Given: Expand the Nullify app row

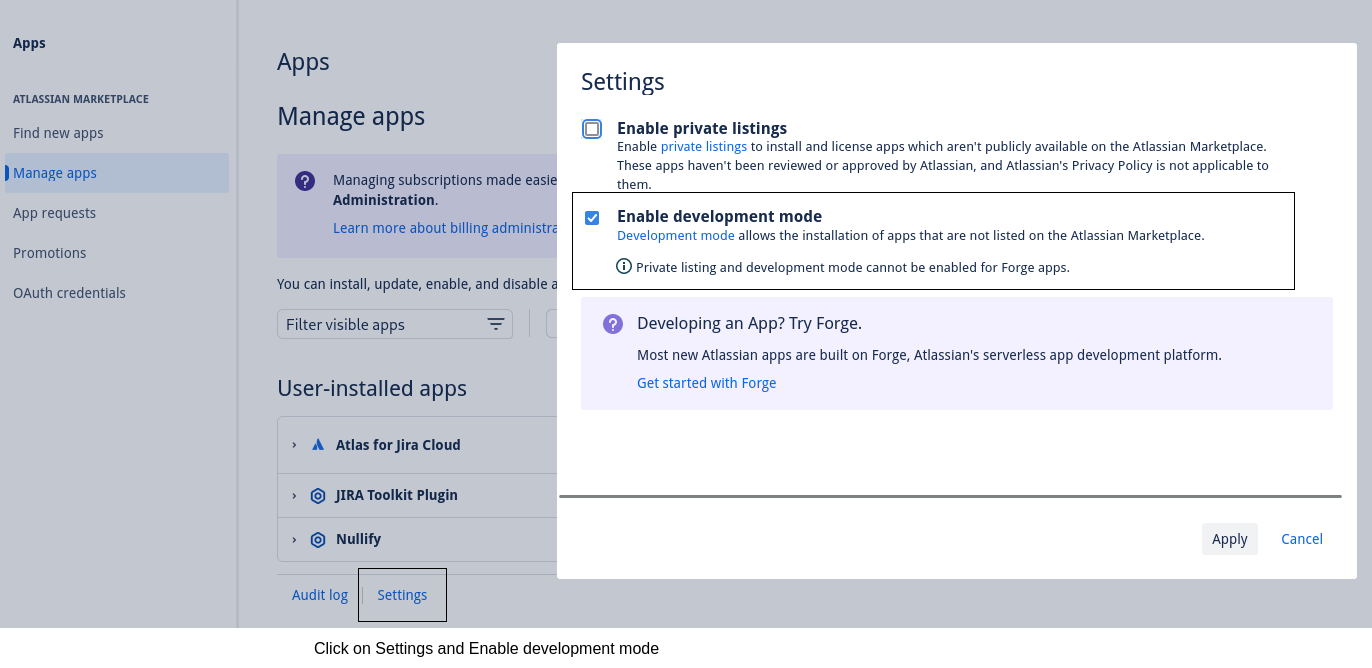Looking at the screenshot, I should click(x=294, y=539).
